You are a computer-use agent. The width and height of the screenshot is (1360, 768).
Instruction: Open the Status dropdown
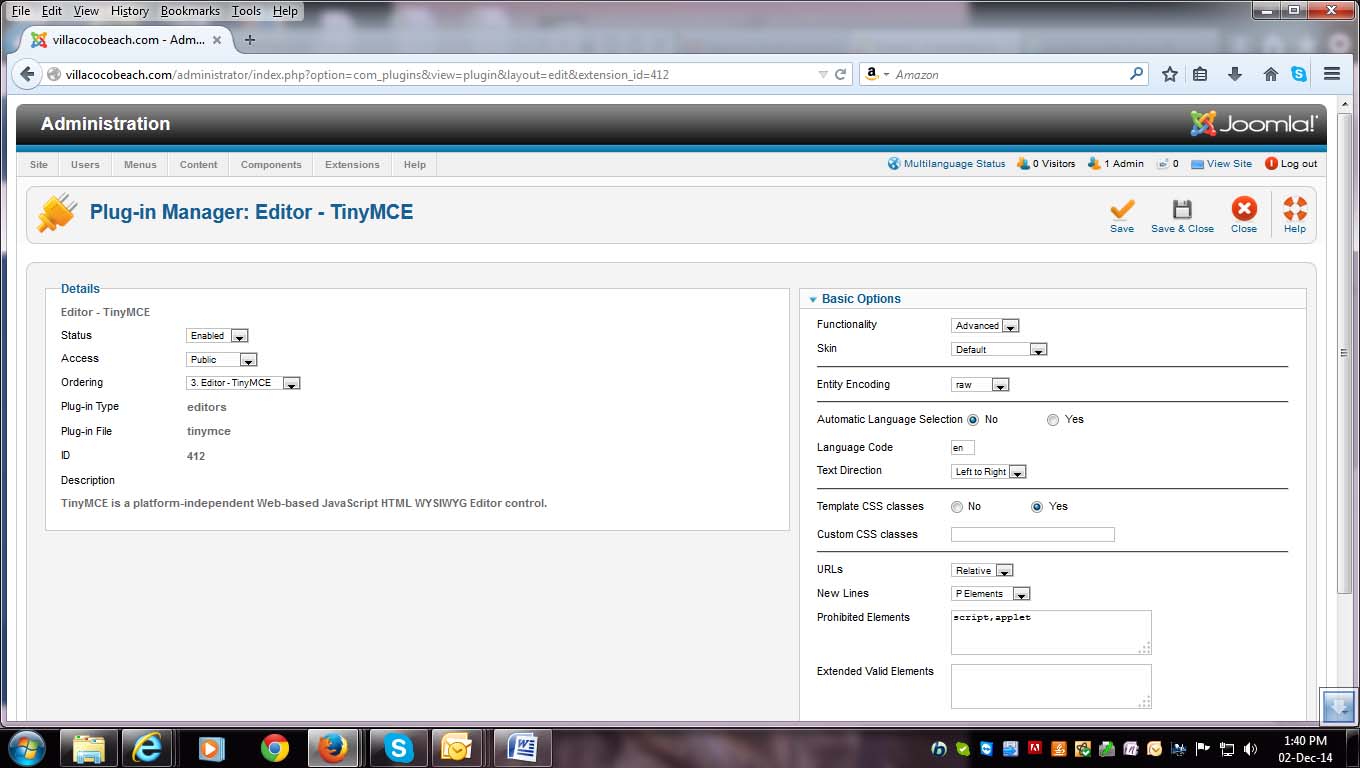coord(217,336)
